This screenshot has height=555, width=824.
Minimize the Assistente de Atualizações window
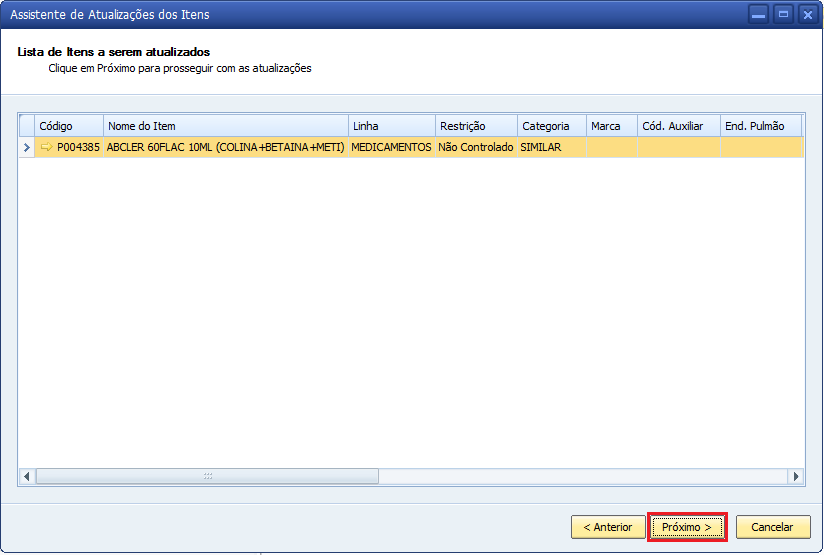pyautogui.click(x=758, y=15)
